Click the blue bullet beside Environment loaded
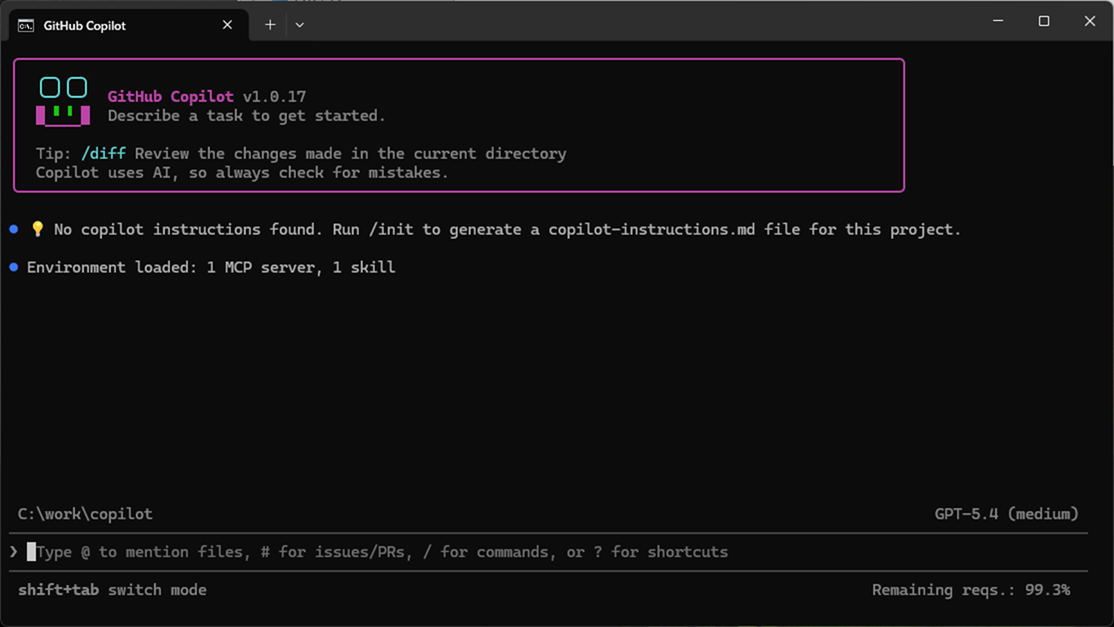1114x627 pixels. (x=14, y=267)
